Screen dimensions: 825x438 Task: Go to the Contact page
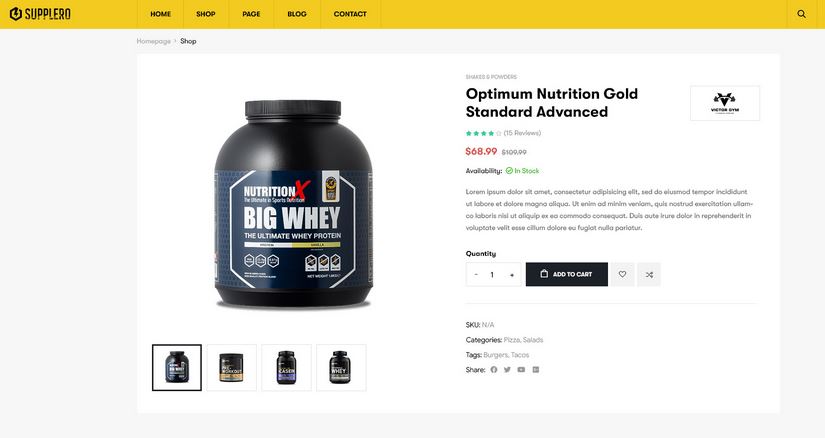point(350,14)
